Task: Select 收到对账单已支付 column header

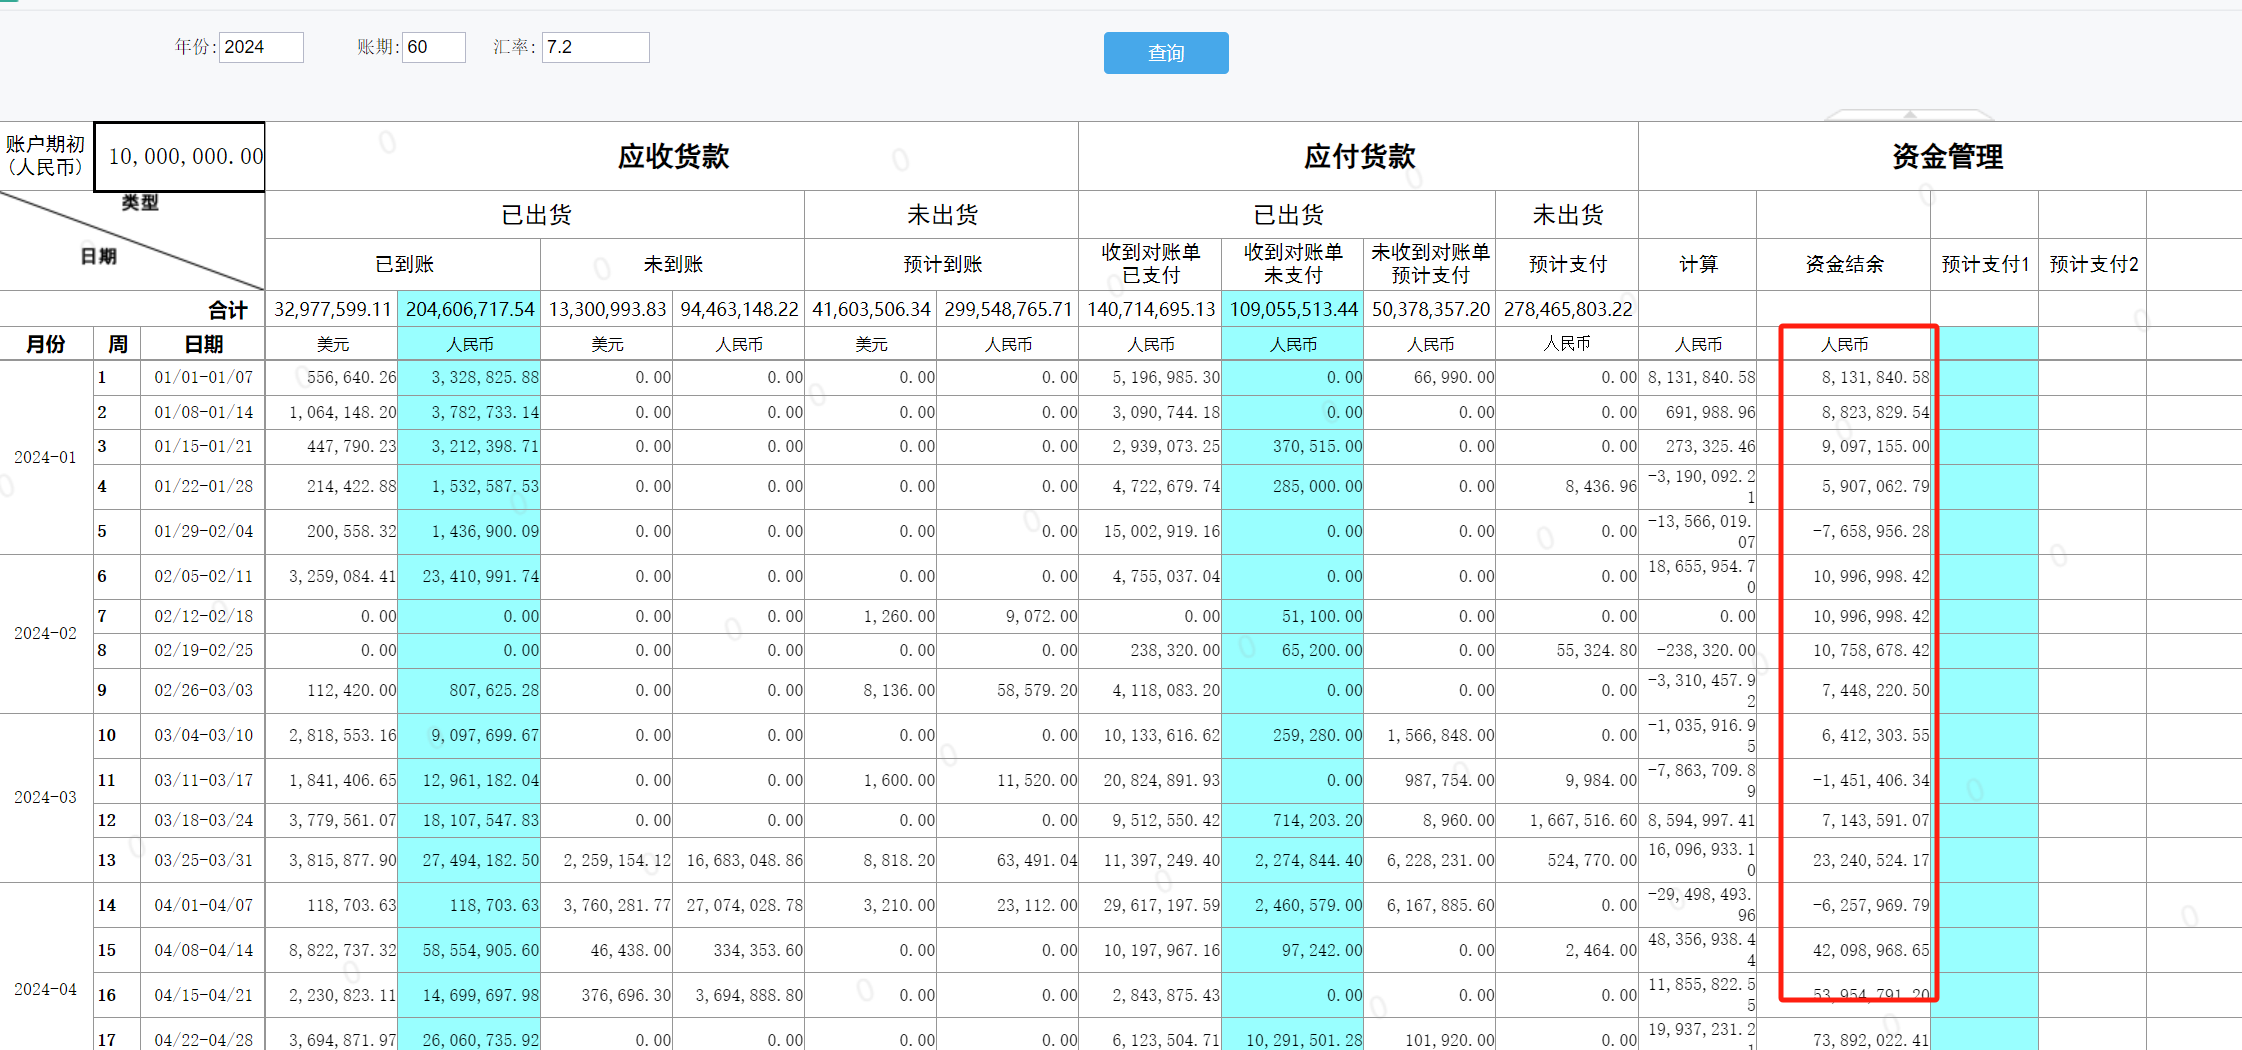Action: point(1150,265)
